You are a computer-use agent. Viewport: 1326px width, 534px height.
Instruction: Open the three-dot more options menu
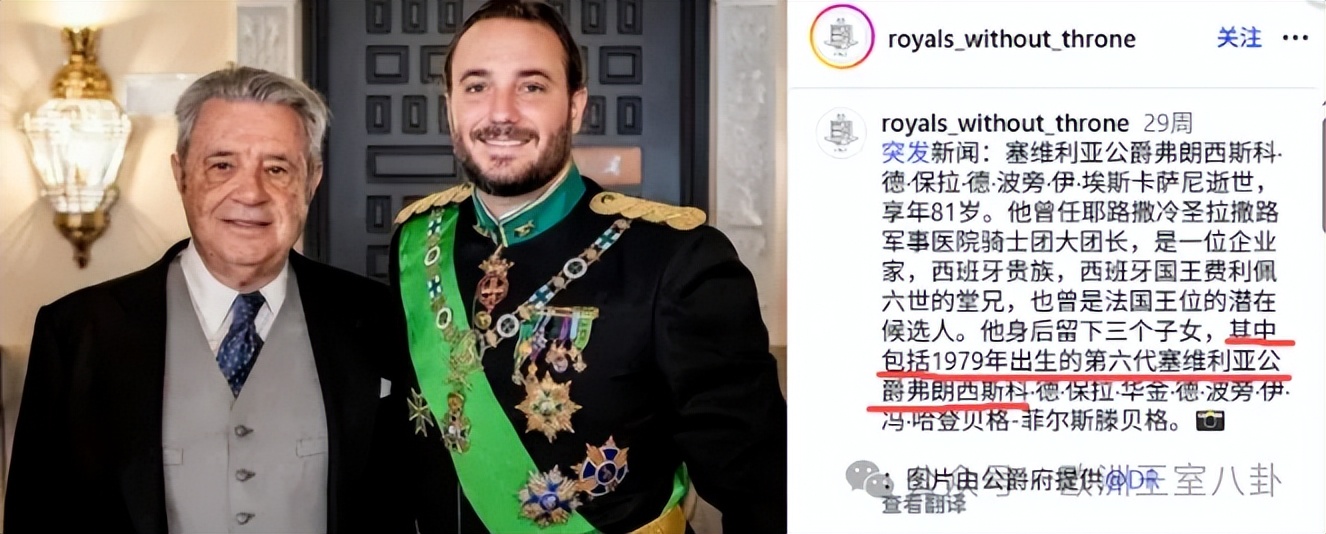[x=1298, y=38]
